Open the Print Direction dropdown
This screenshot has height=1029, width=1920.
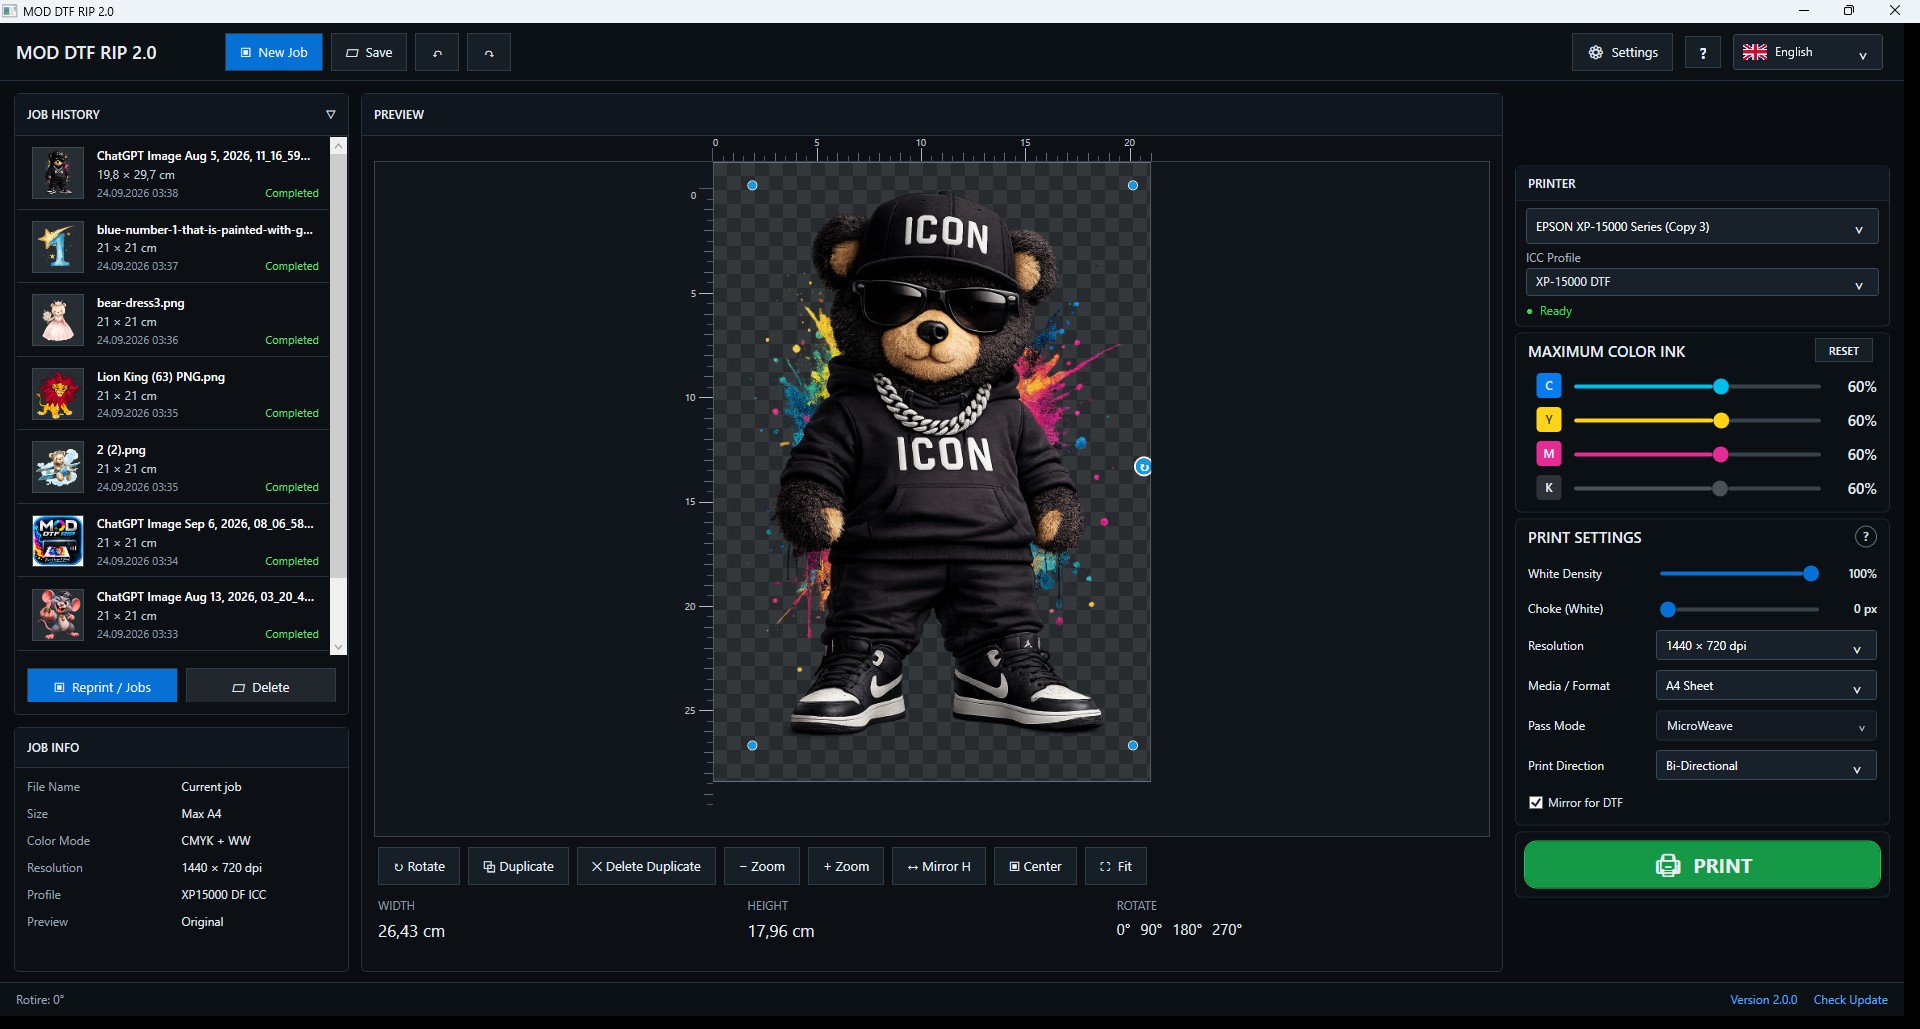[1766, 766]
